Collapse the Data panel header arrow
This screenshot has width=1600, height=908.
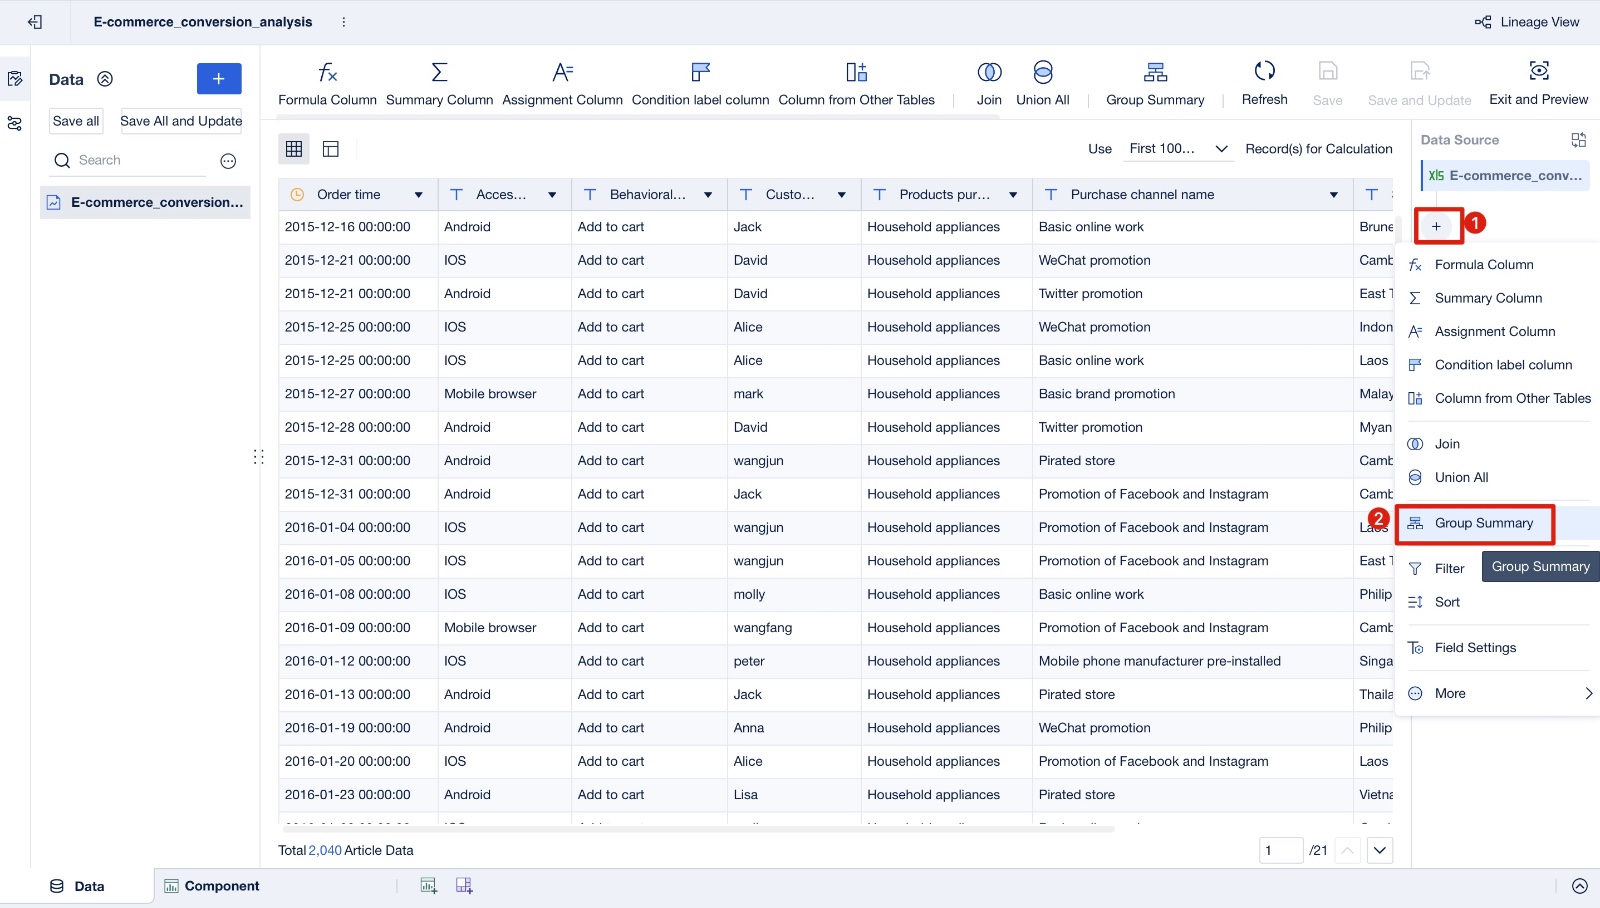[105, 79]
